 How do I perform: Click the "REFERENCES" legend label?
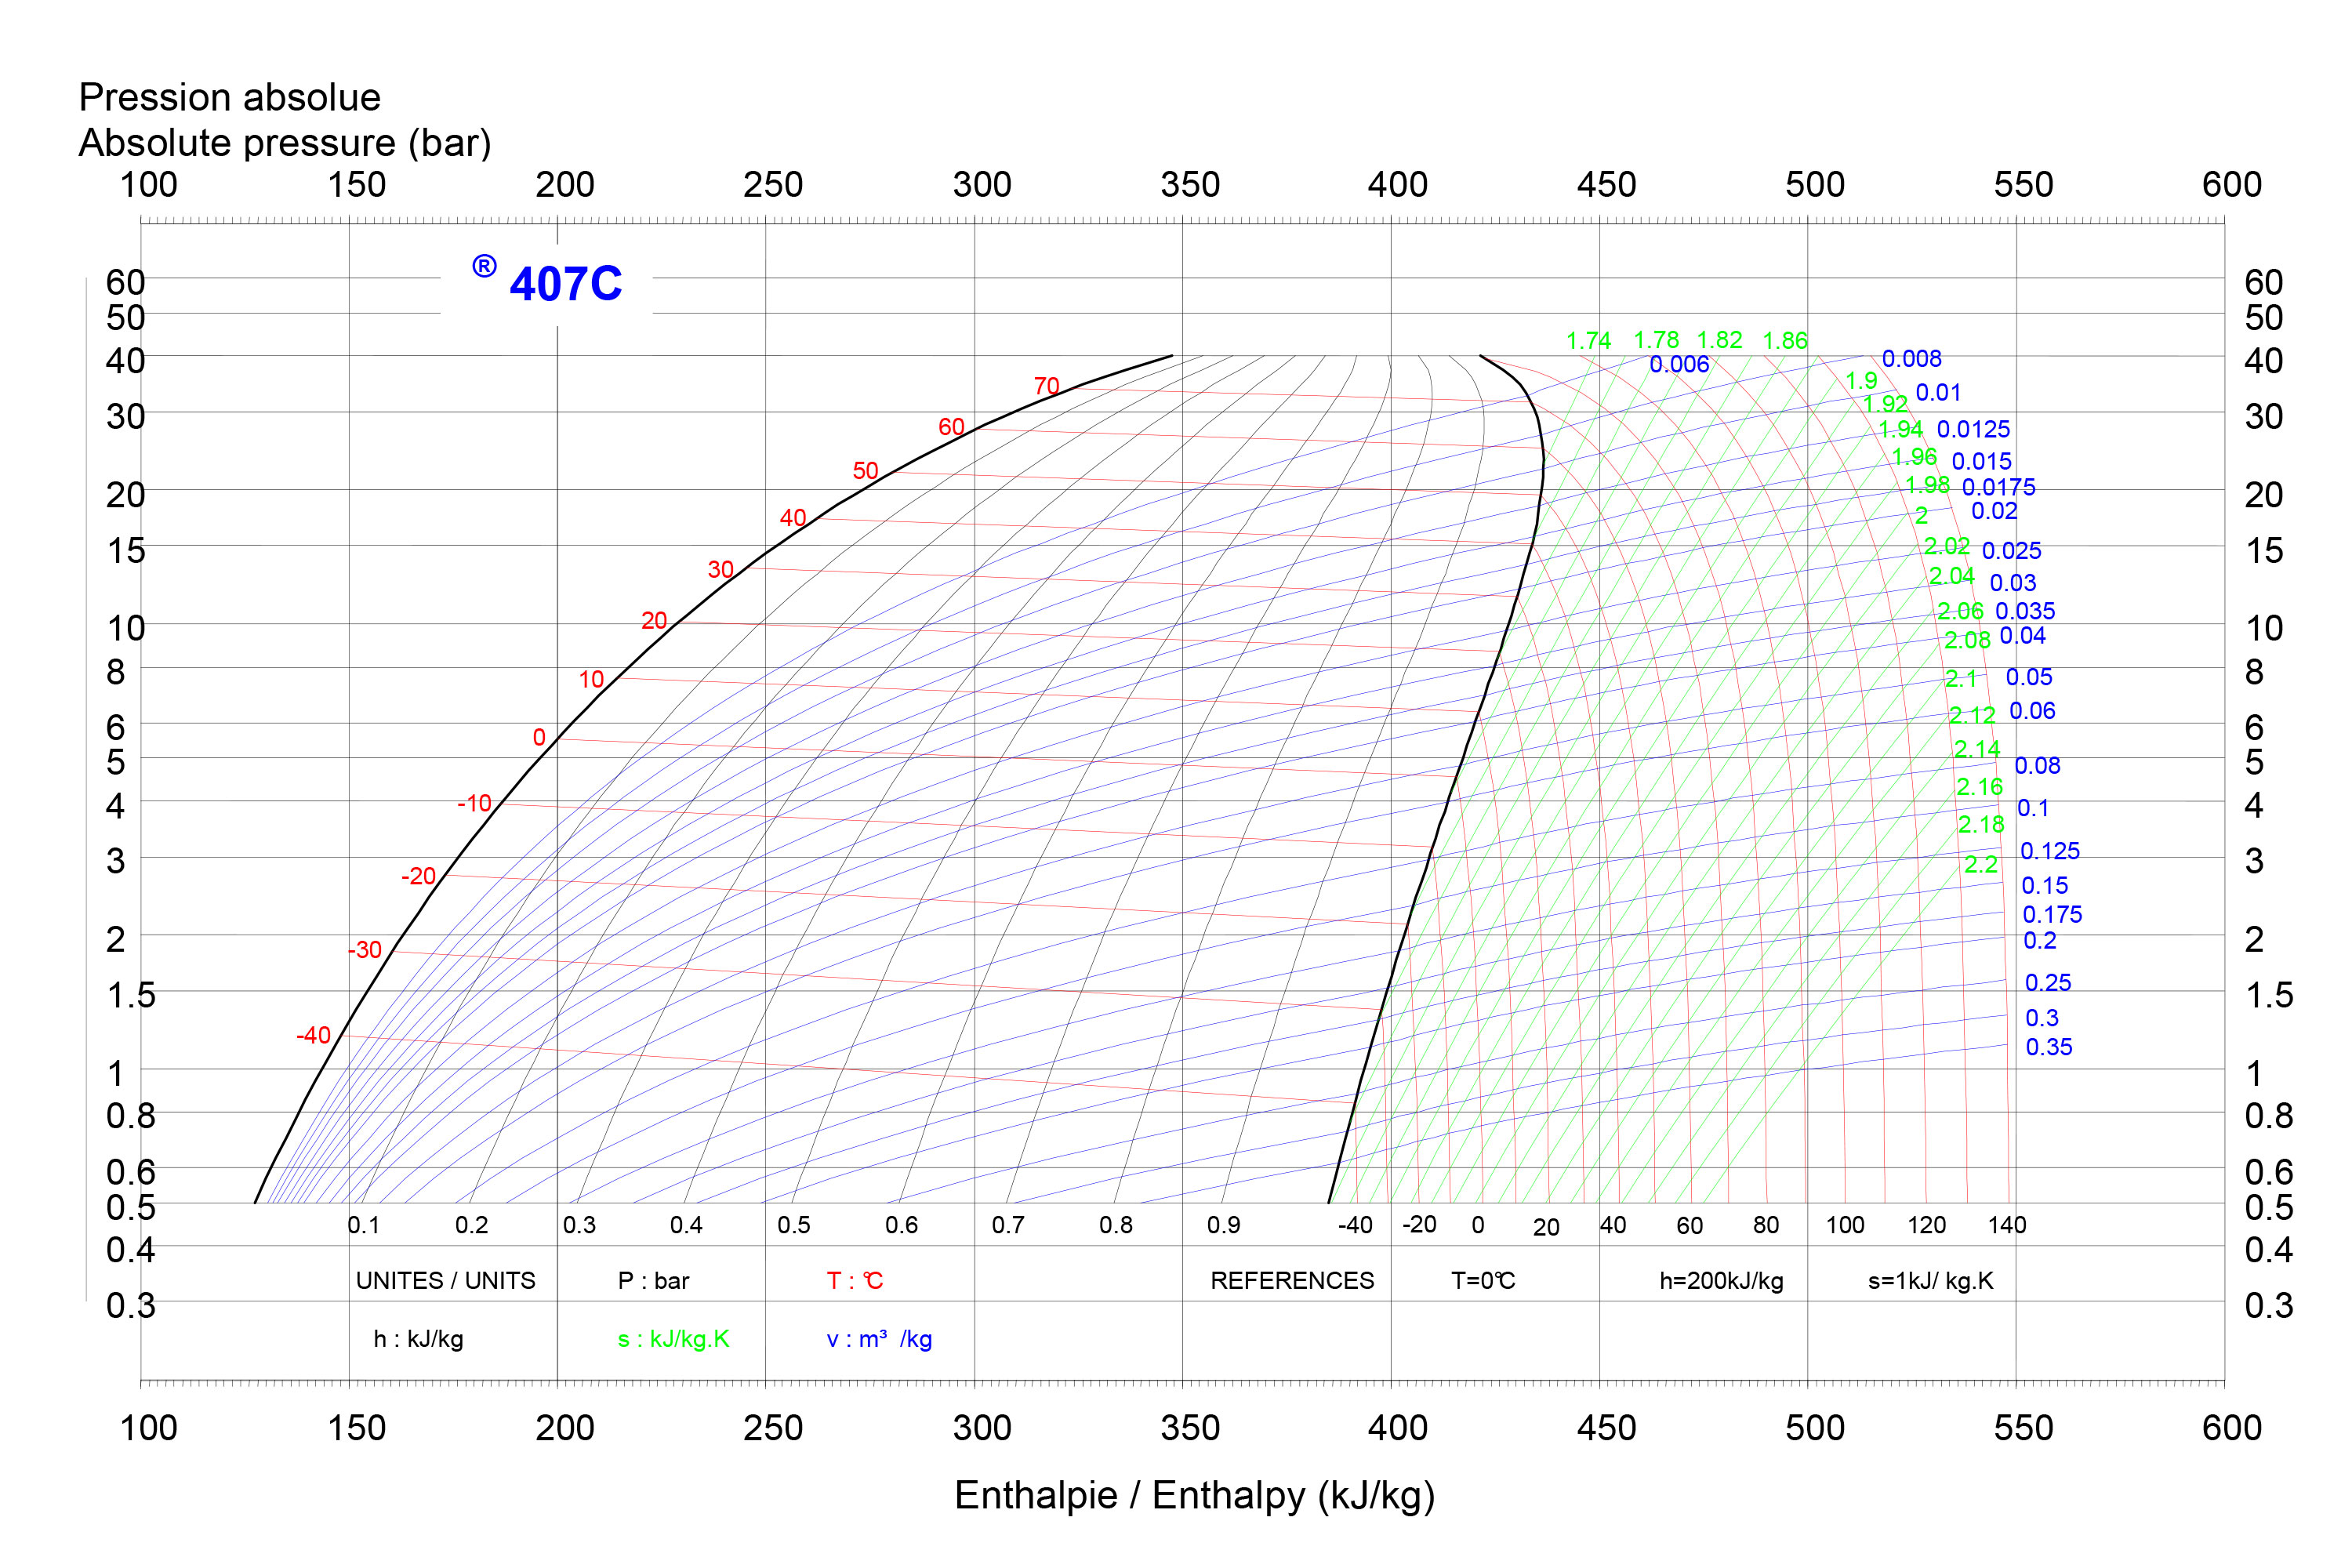[x=1292, y=1281]
